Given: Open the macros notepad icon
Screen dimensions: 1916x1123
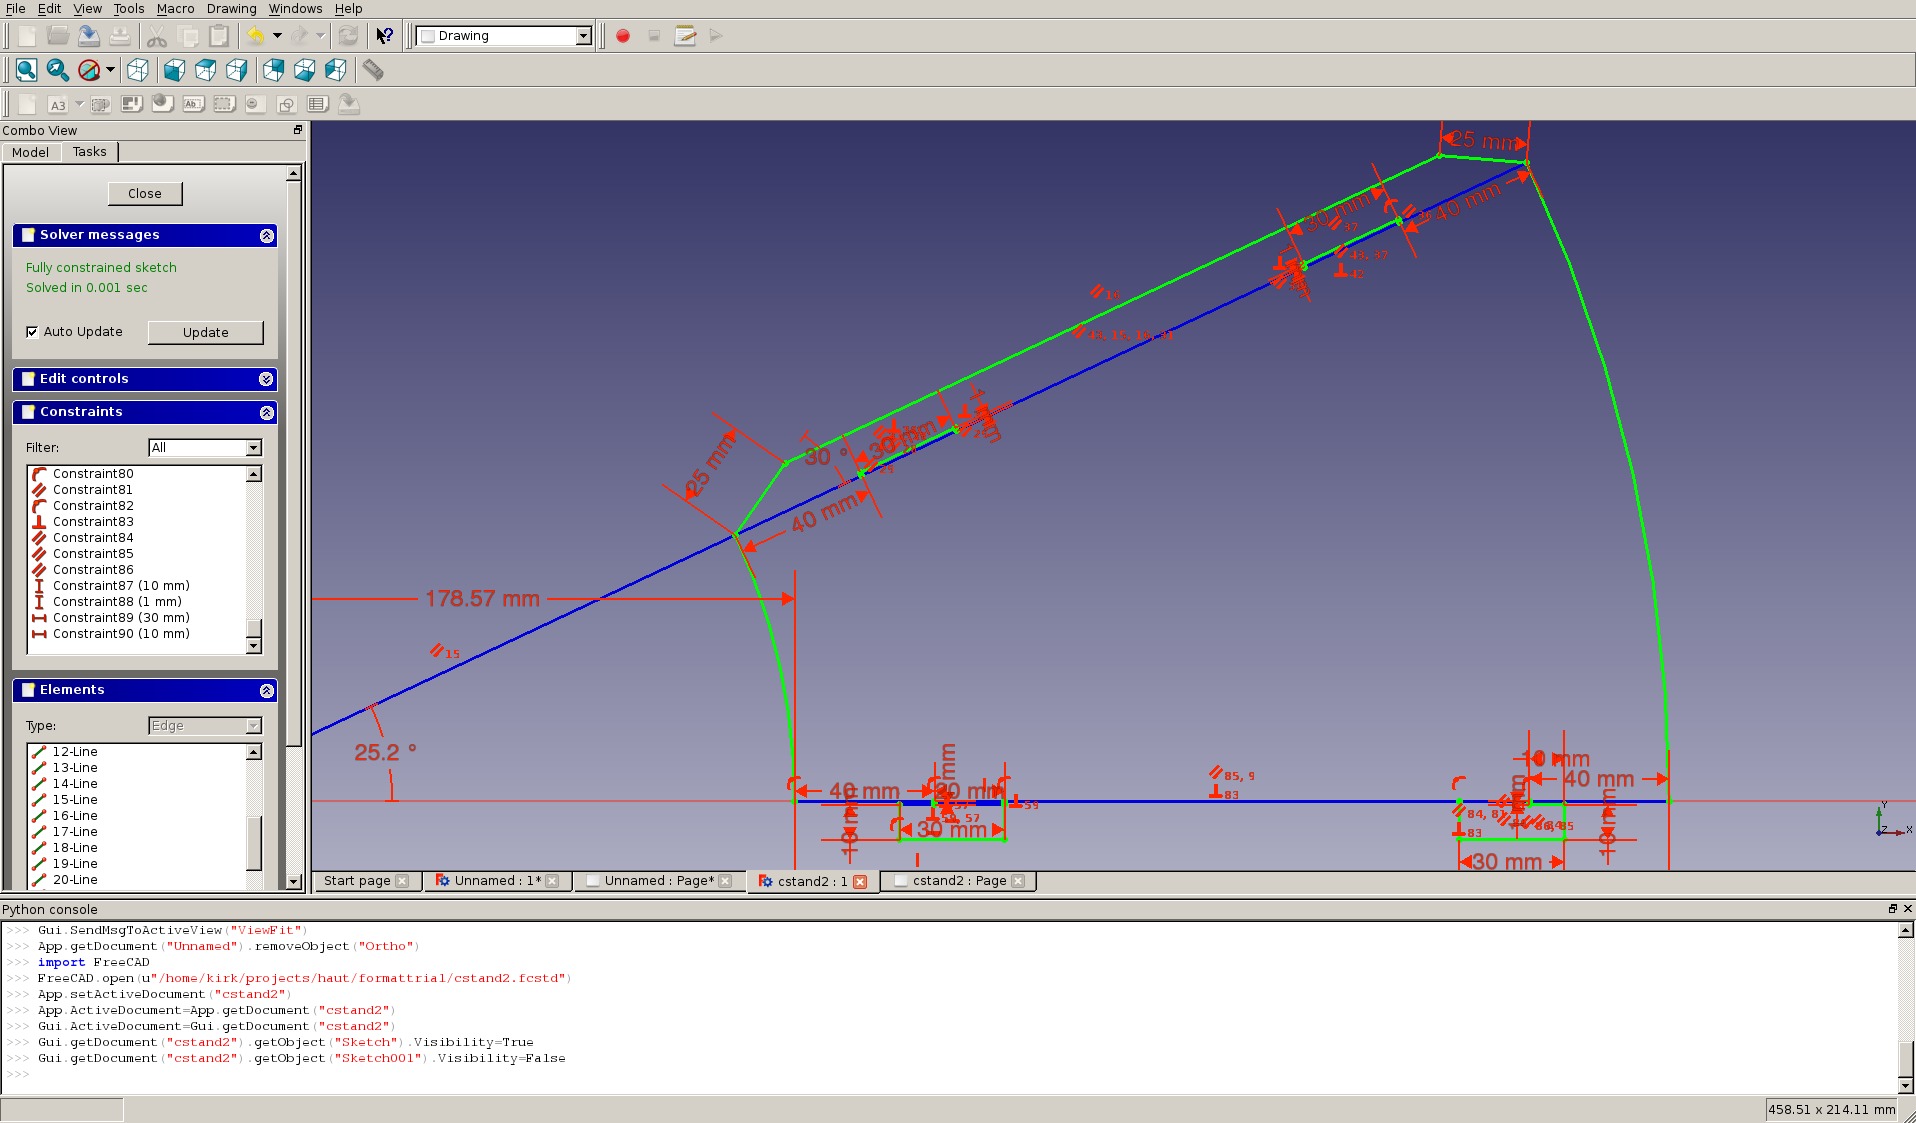Looking at the screenshot, I should (685, 36).
